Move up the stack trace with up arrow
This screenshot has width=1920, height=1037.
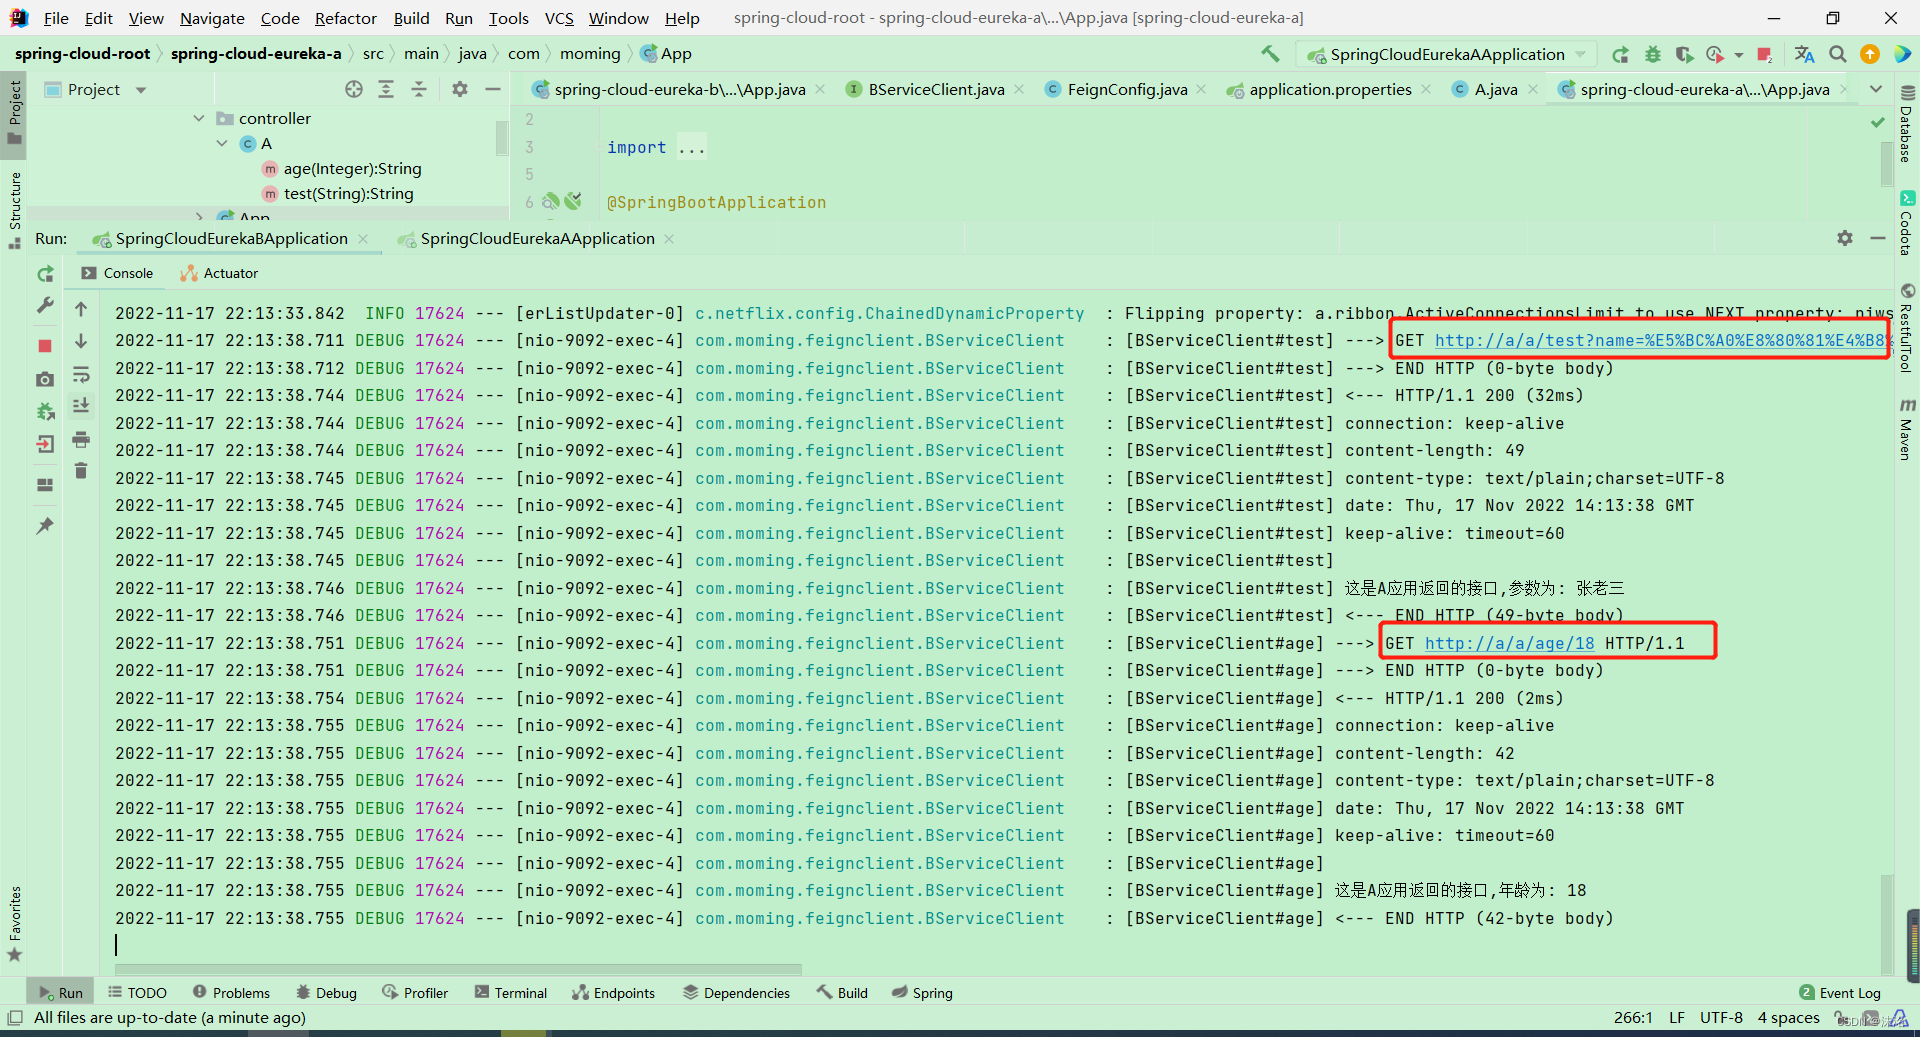pos(81,309)
